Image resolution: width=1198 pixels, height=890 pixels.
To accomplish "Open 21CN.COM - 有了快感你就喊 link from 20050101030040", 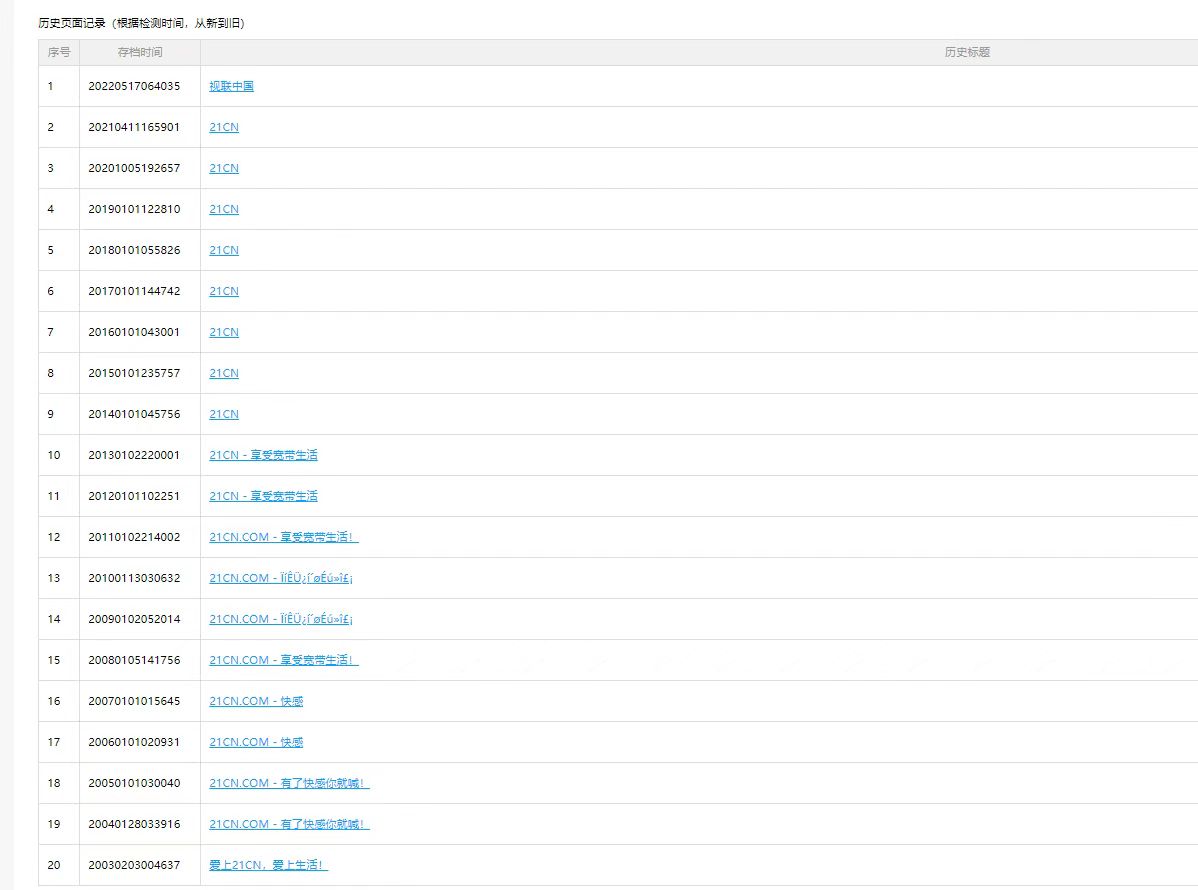I will (289, 783).
